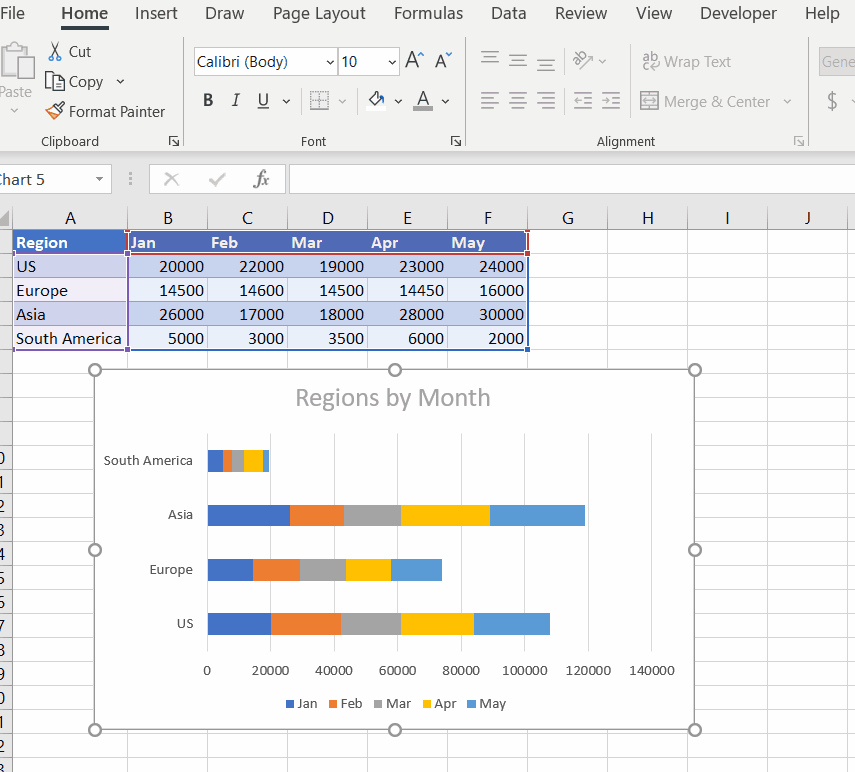Toggle Top Align vertical alignment

pos(490,58)
